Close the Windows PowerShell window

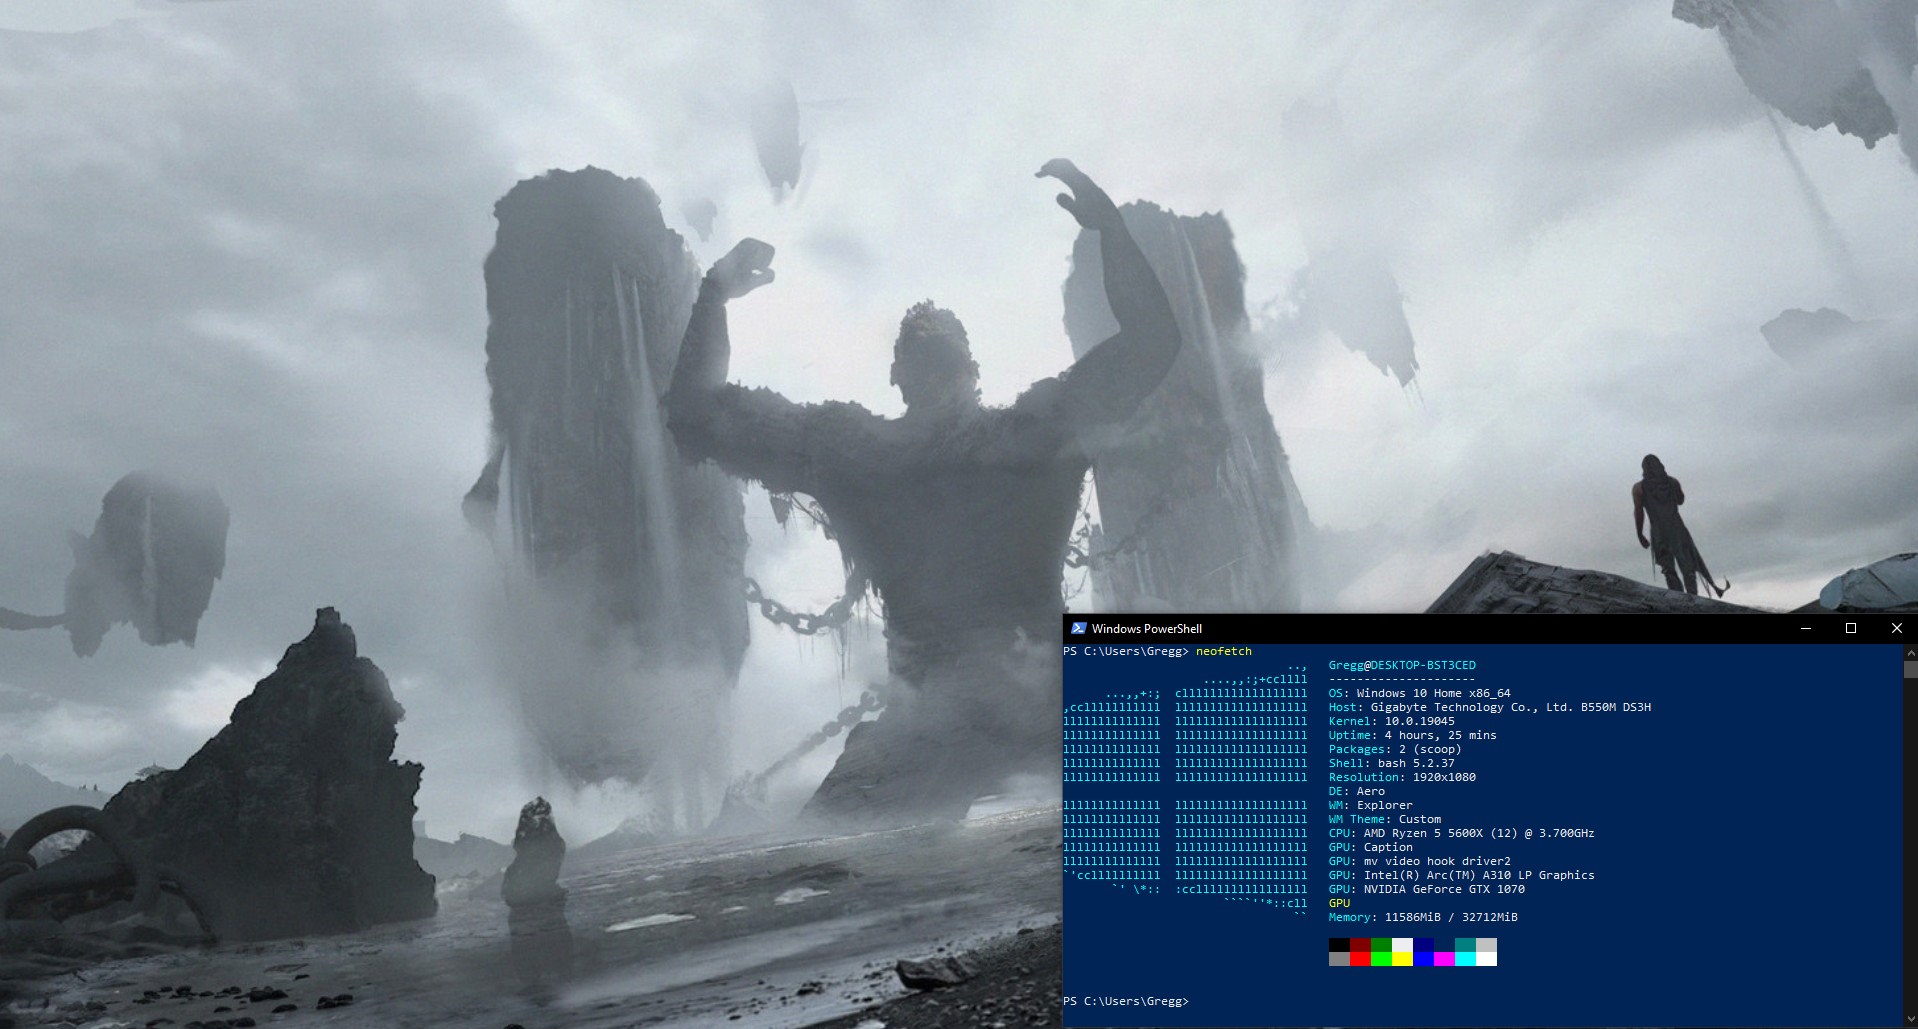[x=1895, y=628]
